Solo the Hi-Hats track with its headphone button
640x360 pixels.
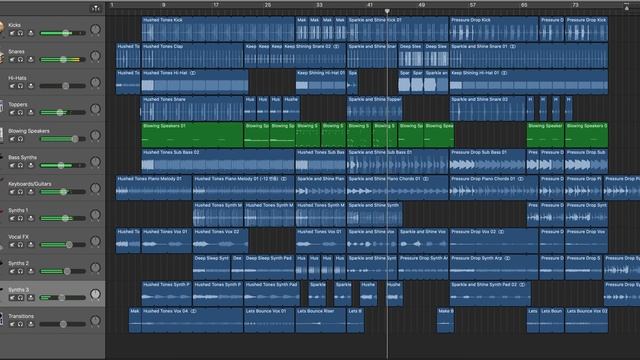pos(20,86)
